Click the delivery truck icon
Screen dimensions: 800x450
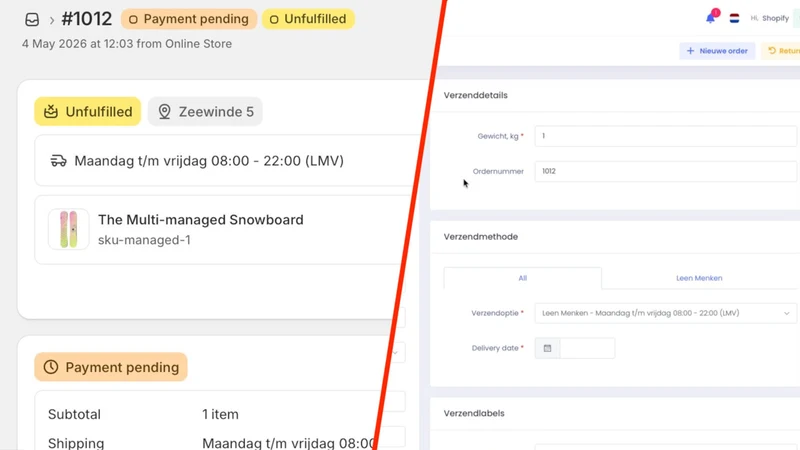[x=59, y=161]
